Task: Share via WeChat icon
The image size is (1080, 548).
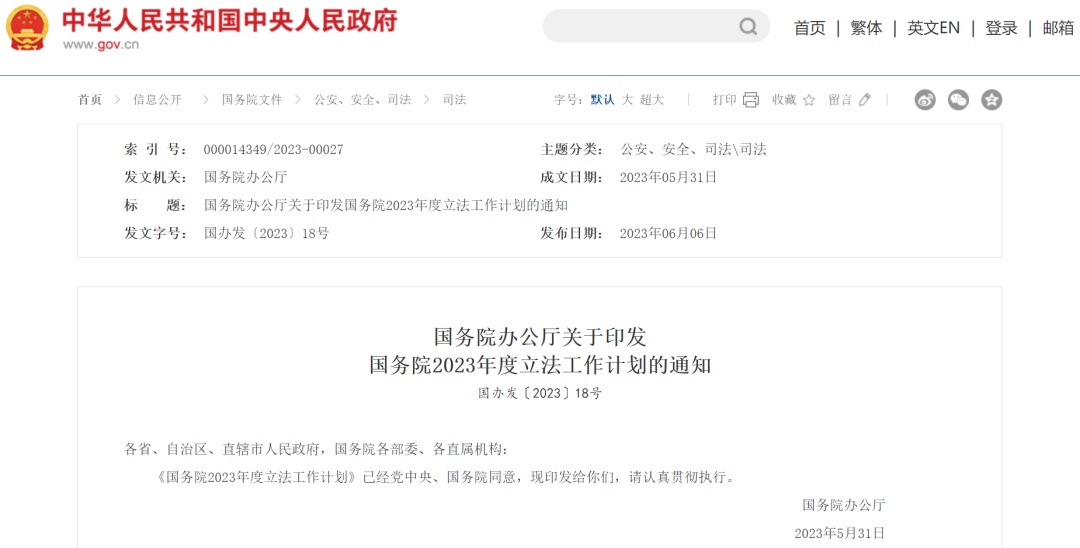Action: 958,100
